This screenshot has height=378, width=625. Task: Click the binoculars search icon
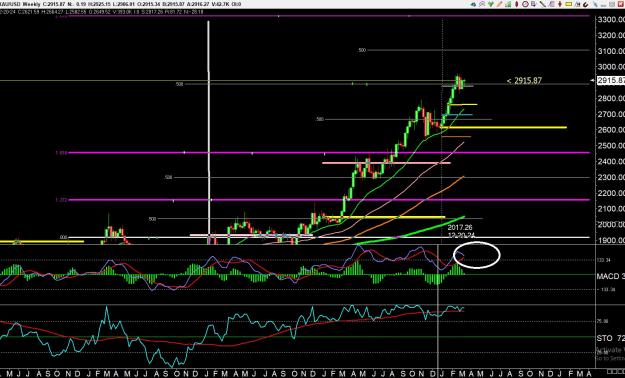click(x=577, y=4)
